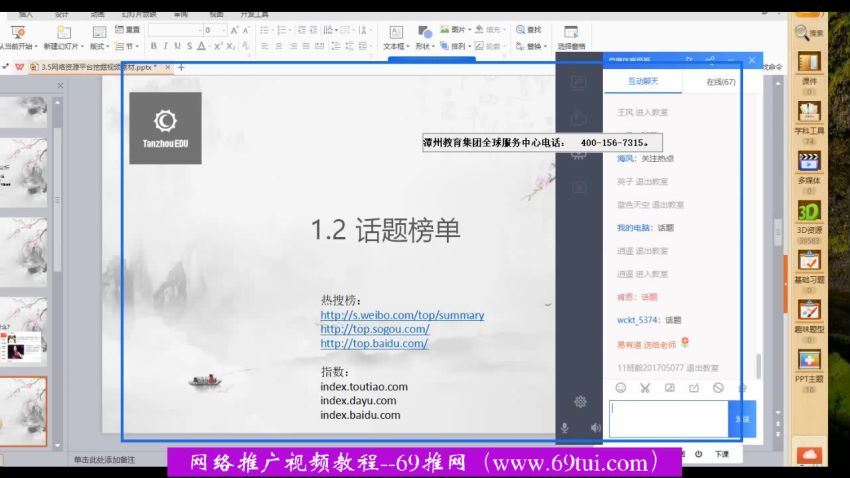This screenshot has width=850, height=478.
Task: Click the font color A icon
Action: pyautogui.click(x=201, y=46)
